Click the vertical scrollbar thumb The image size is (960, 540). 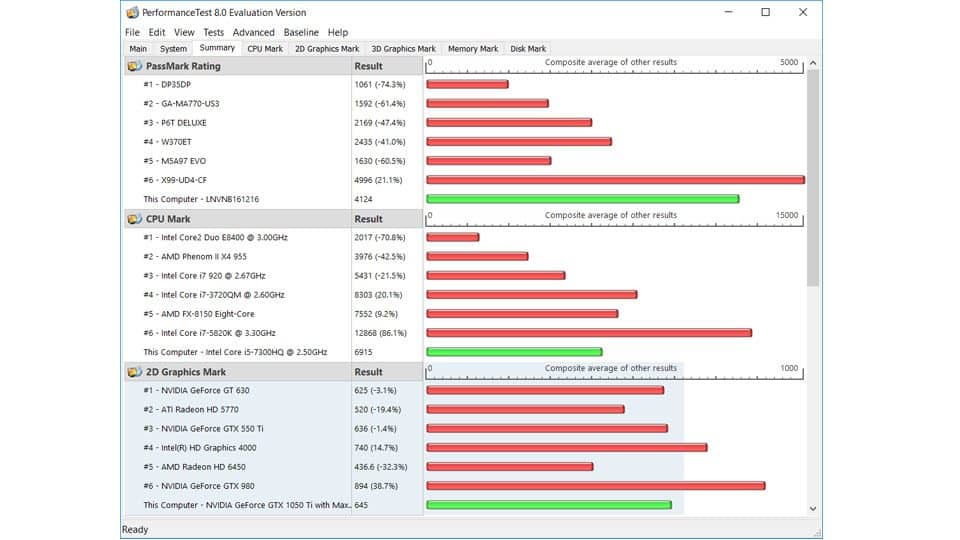(813, 178)
